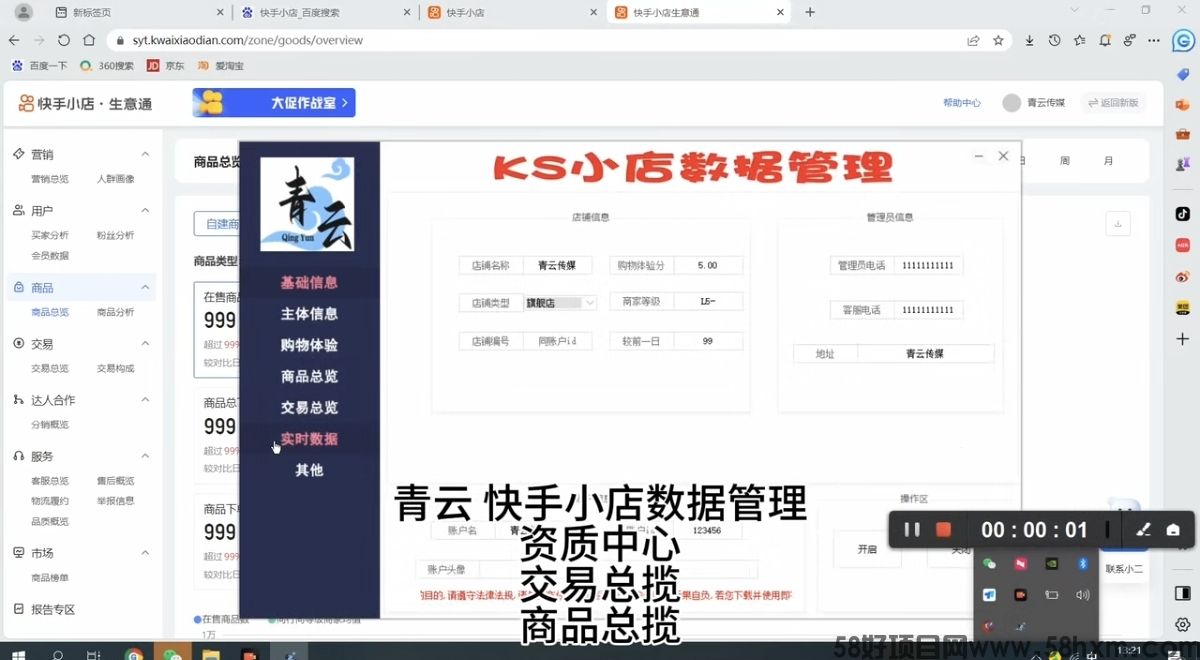Open the 店铺类型 dropdown showing 旗舰店

coord(561,303)
